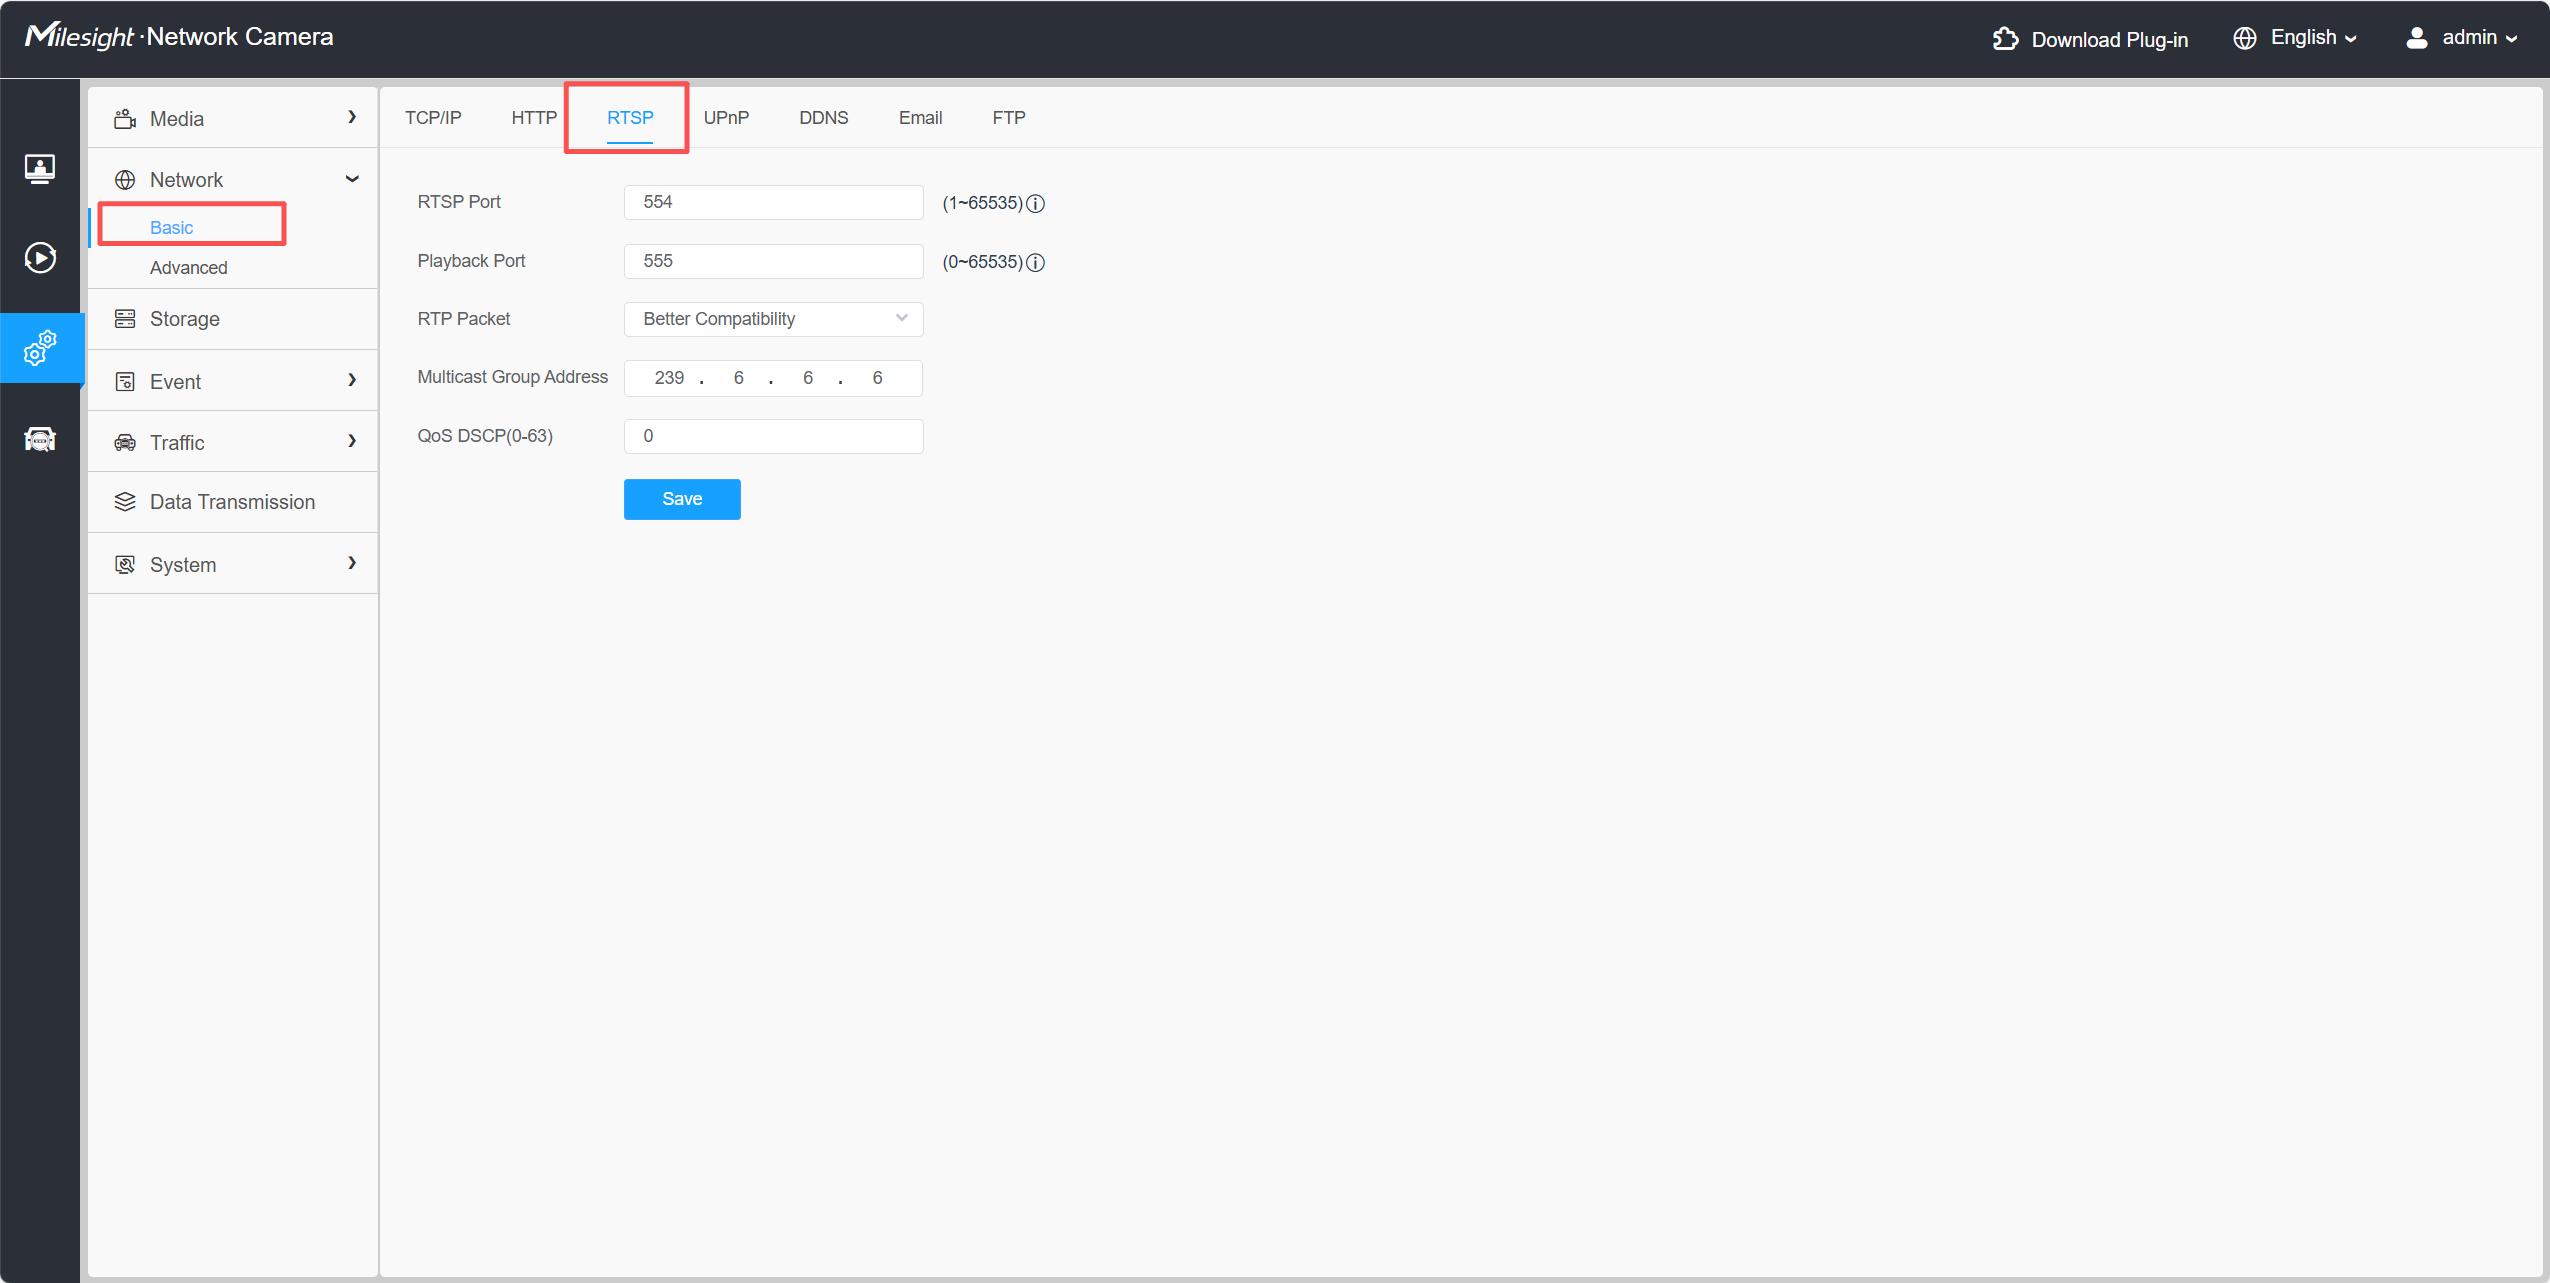Image resolution: width=2550 pixels, height=1283 pixels.
Task: Expand the Event menu section
Action: tap(233, 381)
